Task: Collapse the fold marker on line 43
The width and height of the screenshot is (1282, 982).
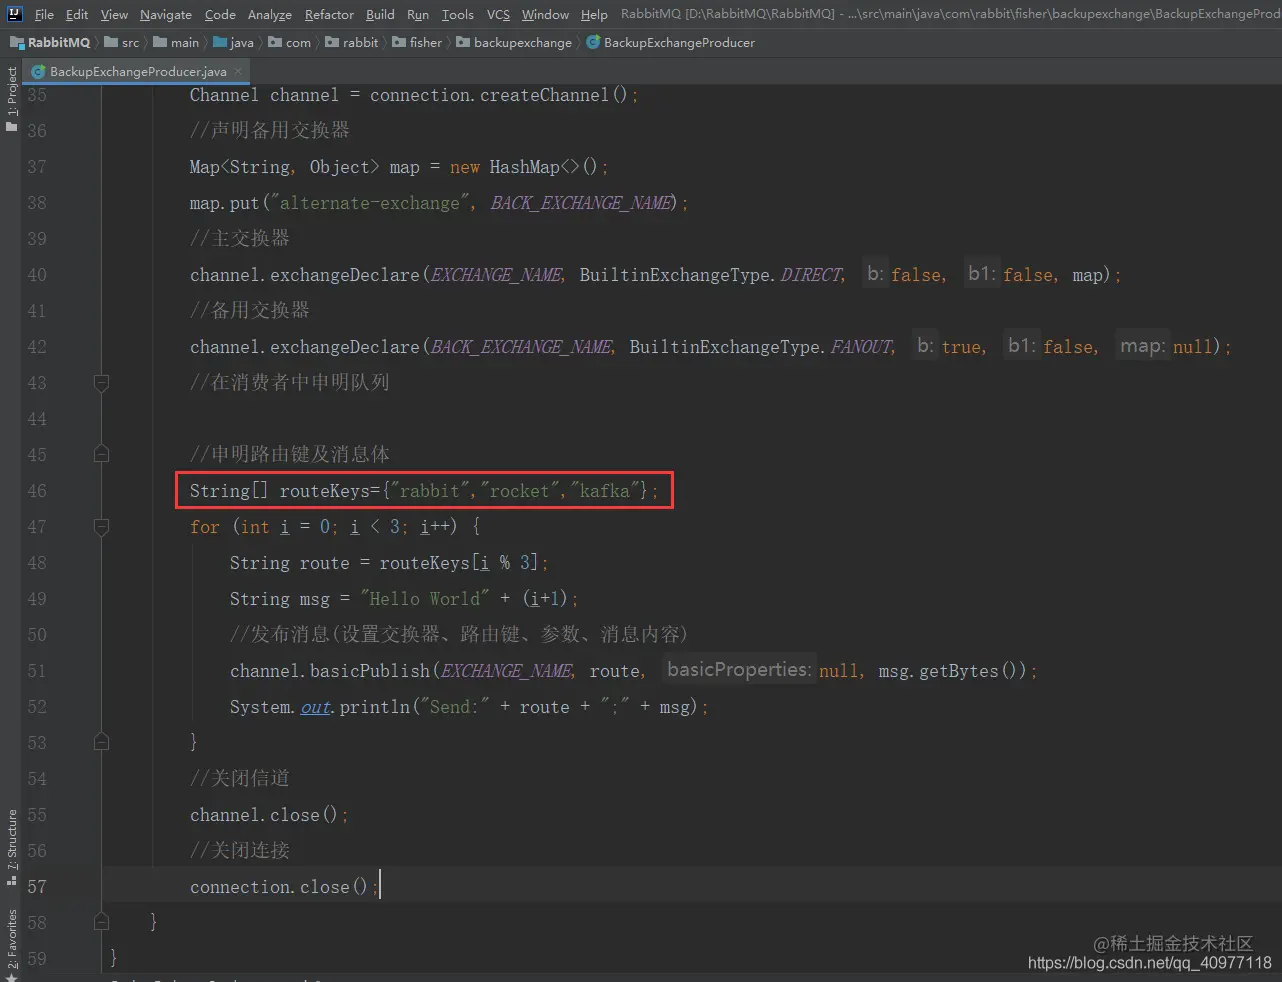Action: (x=101, y=382)
